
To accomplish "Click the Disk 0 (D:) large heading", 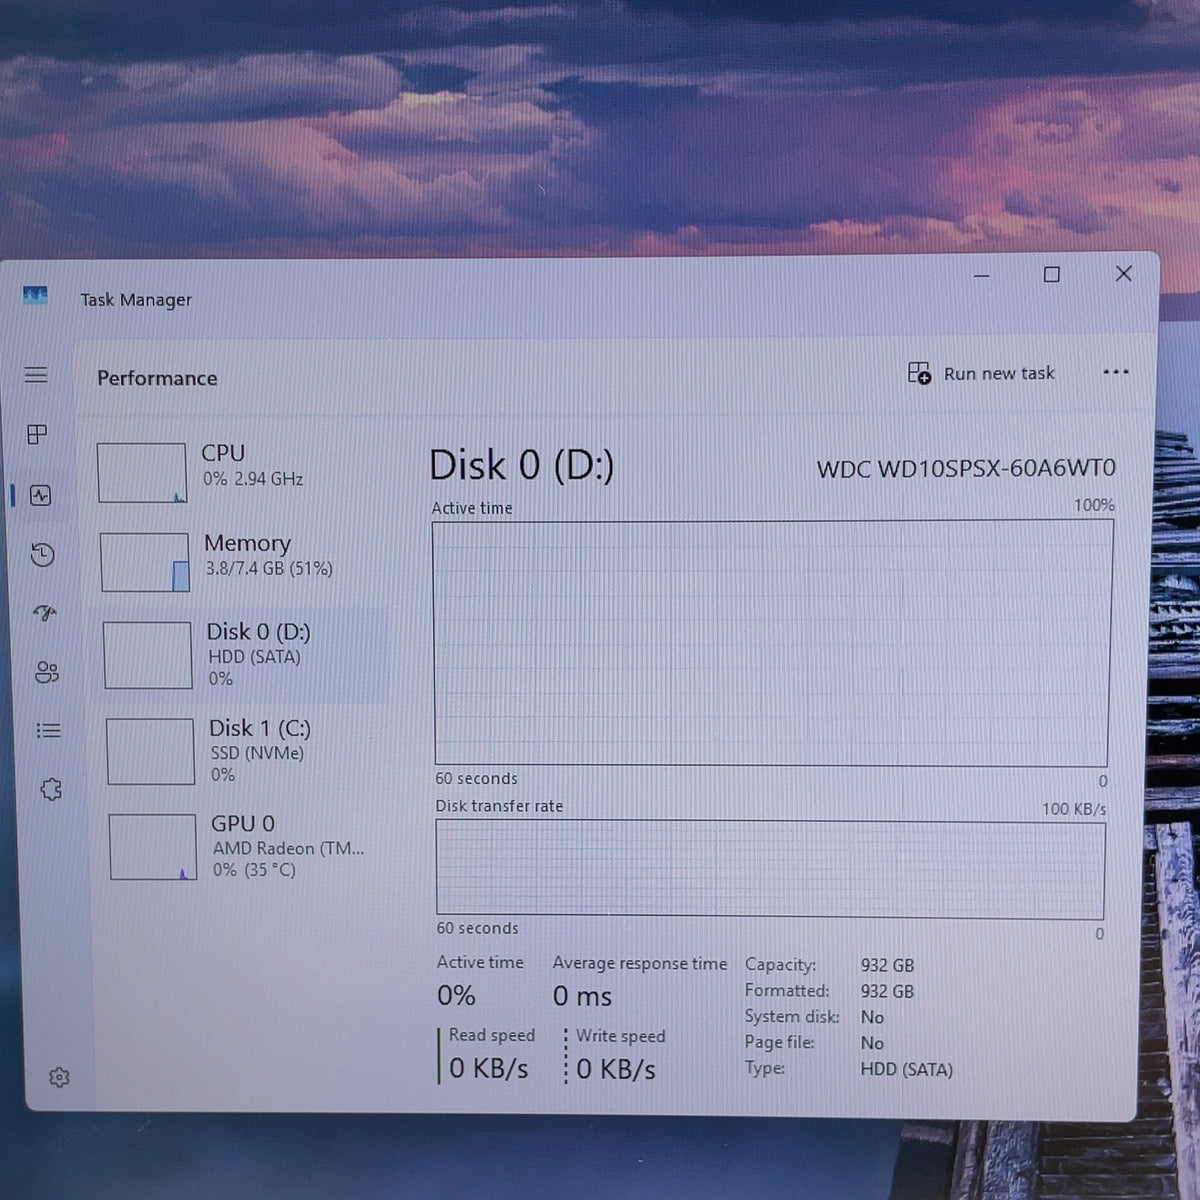I will [521, 465].
